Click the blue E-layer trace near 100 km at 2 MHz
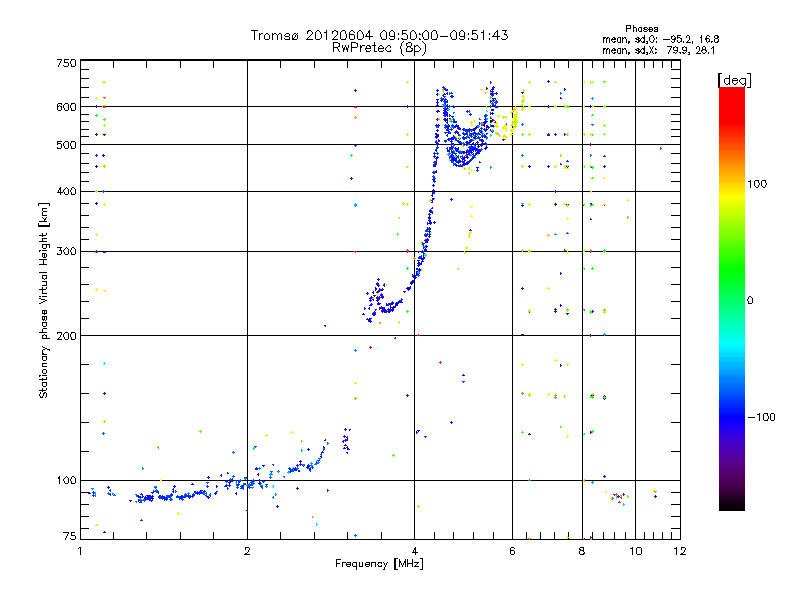800x600 pixels. [247, 483]
